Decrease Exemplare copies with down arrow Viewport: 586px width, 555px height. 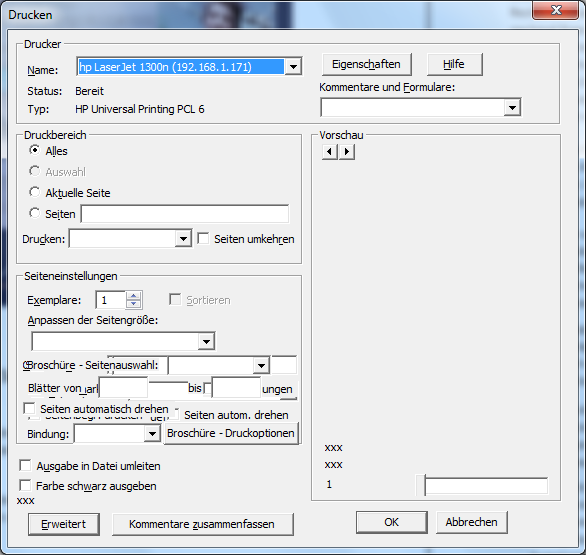tap(133, 304)
